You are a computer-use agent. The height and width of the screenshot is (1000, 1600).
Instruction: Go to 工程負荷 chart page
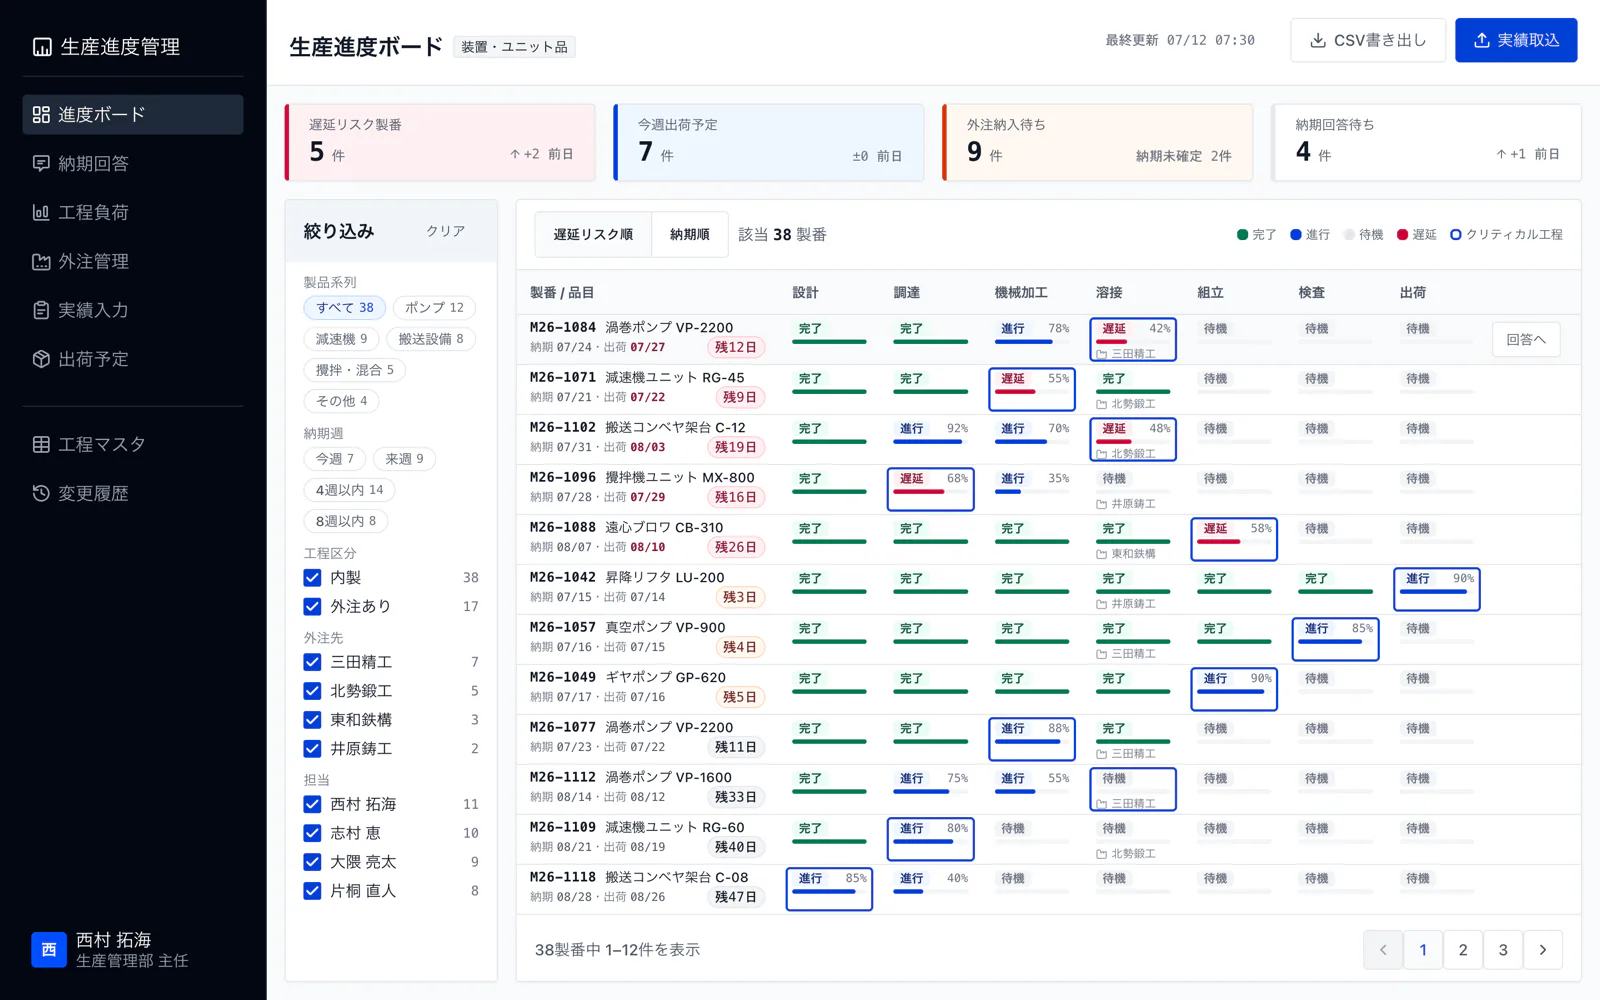coord(133,212)
